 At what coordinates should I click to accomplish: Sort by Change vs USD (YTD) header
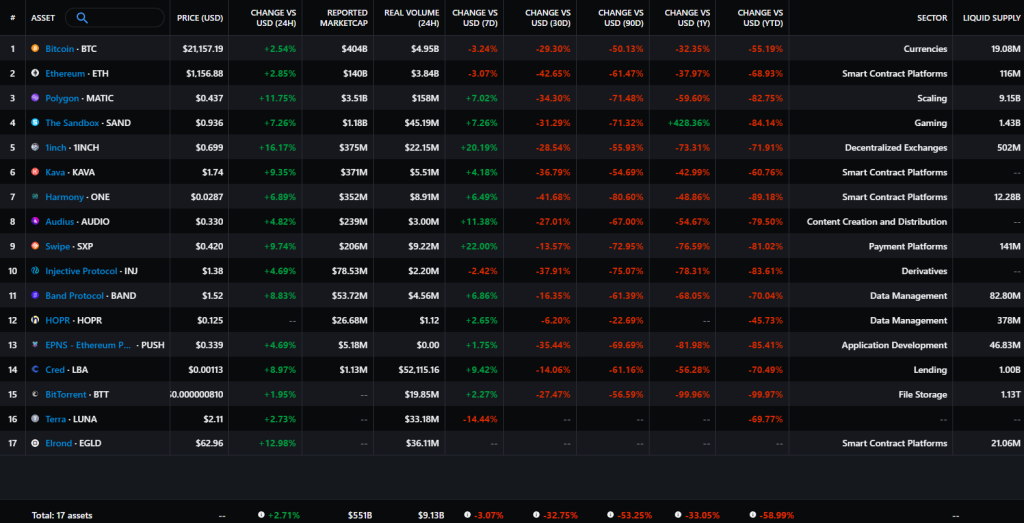[760, 18]
